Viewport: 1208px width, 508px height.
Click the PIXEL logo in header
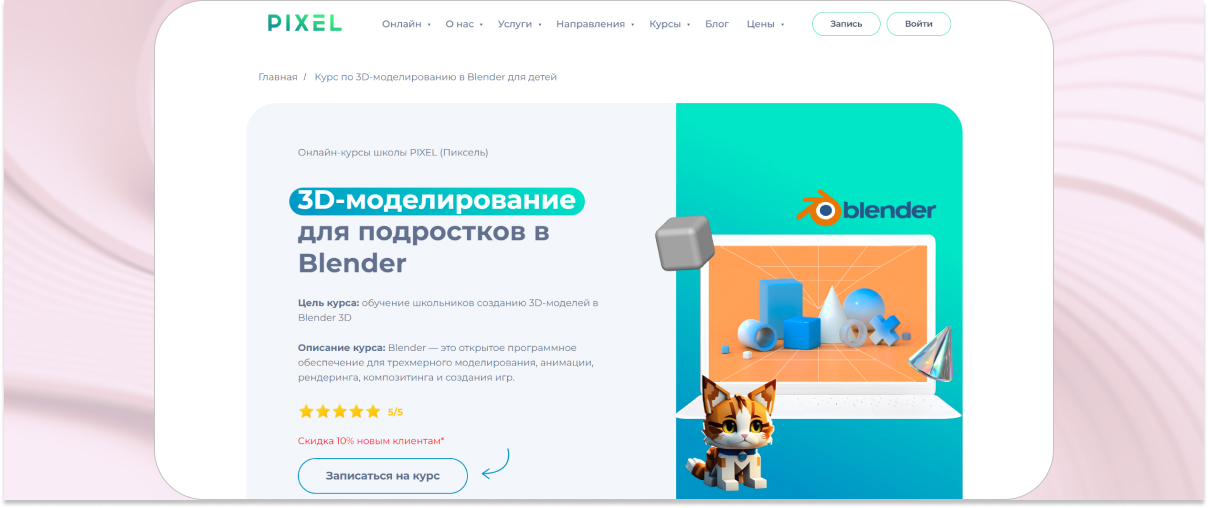(305, 23)
